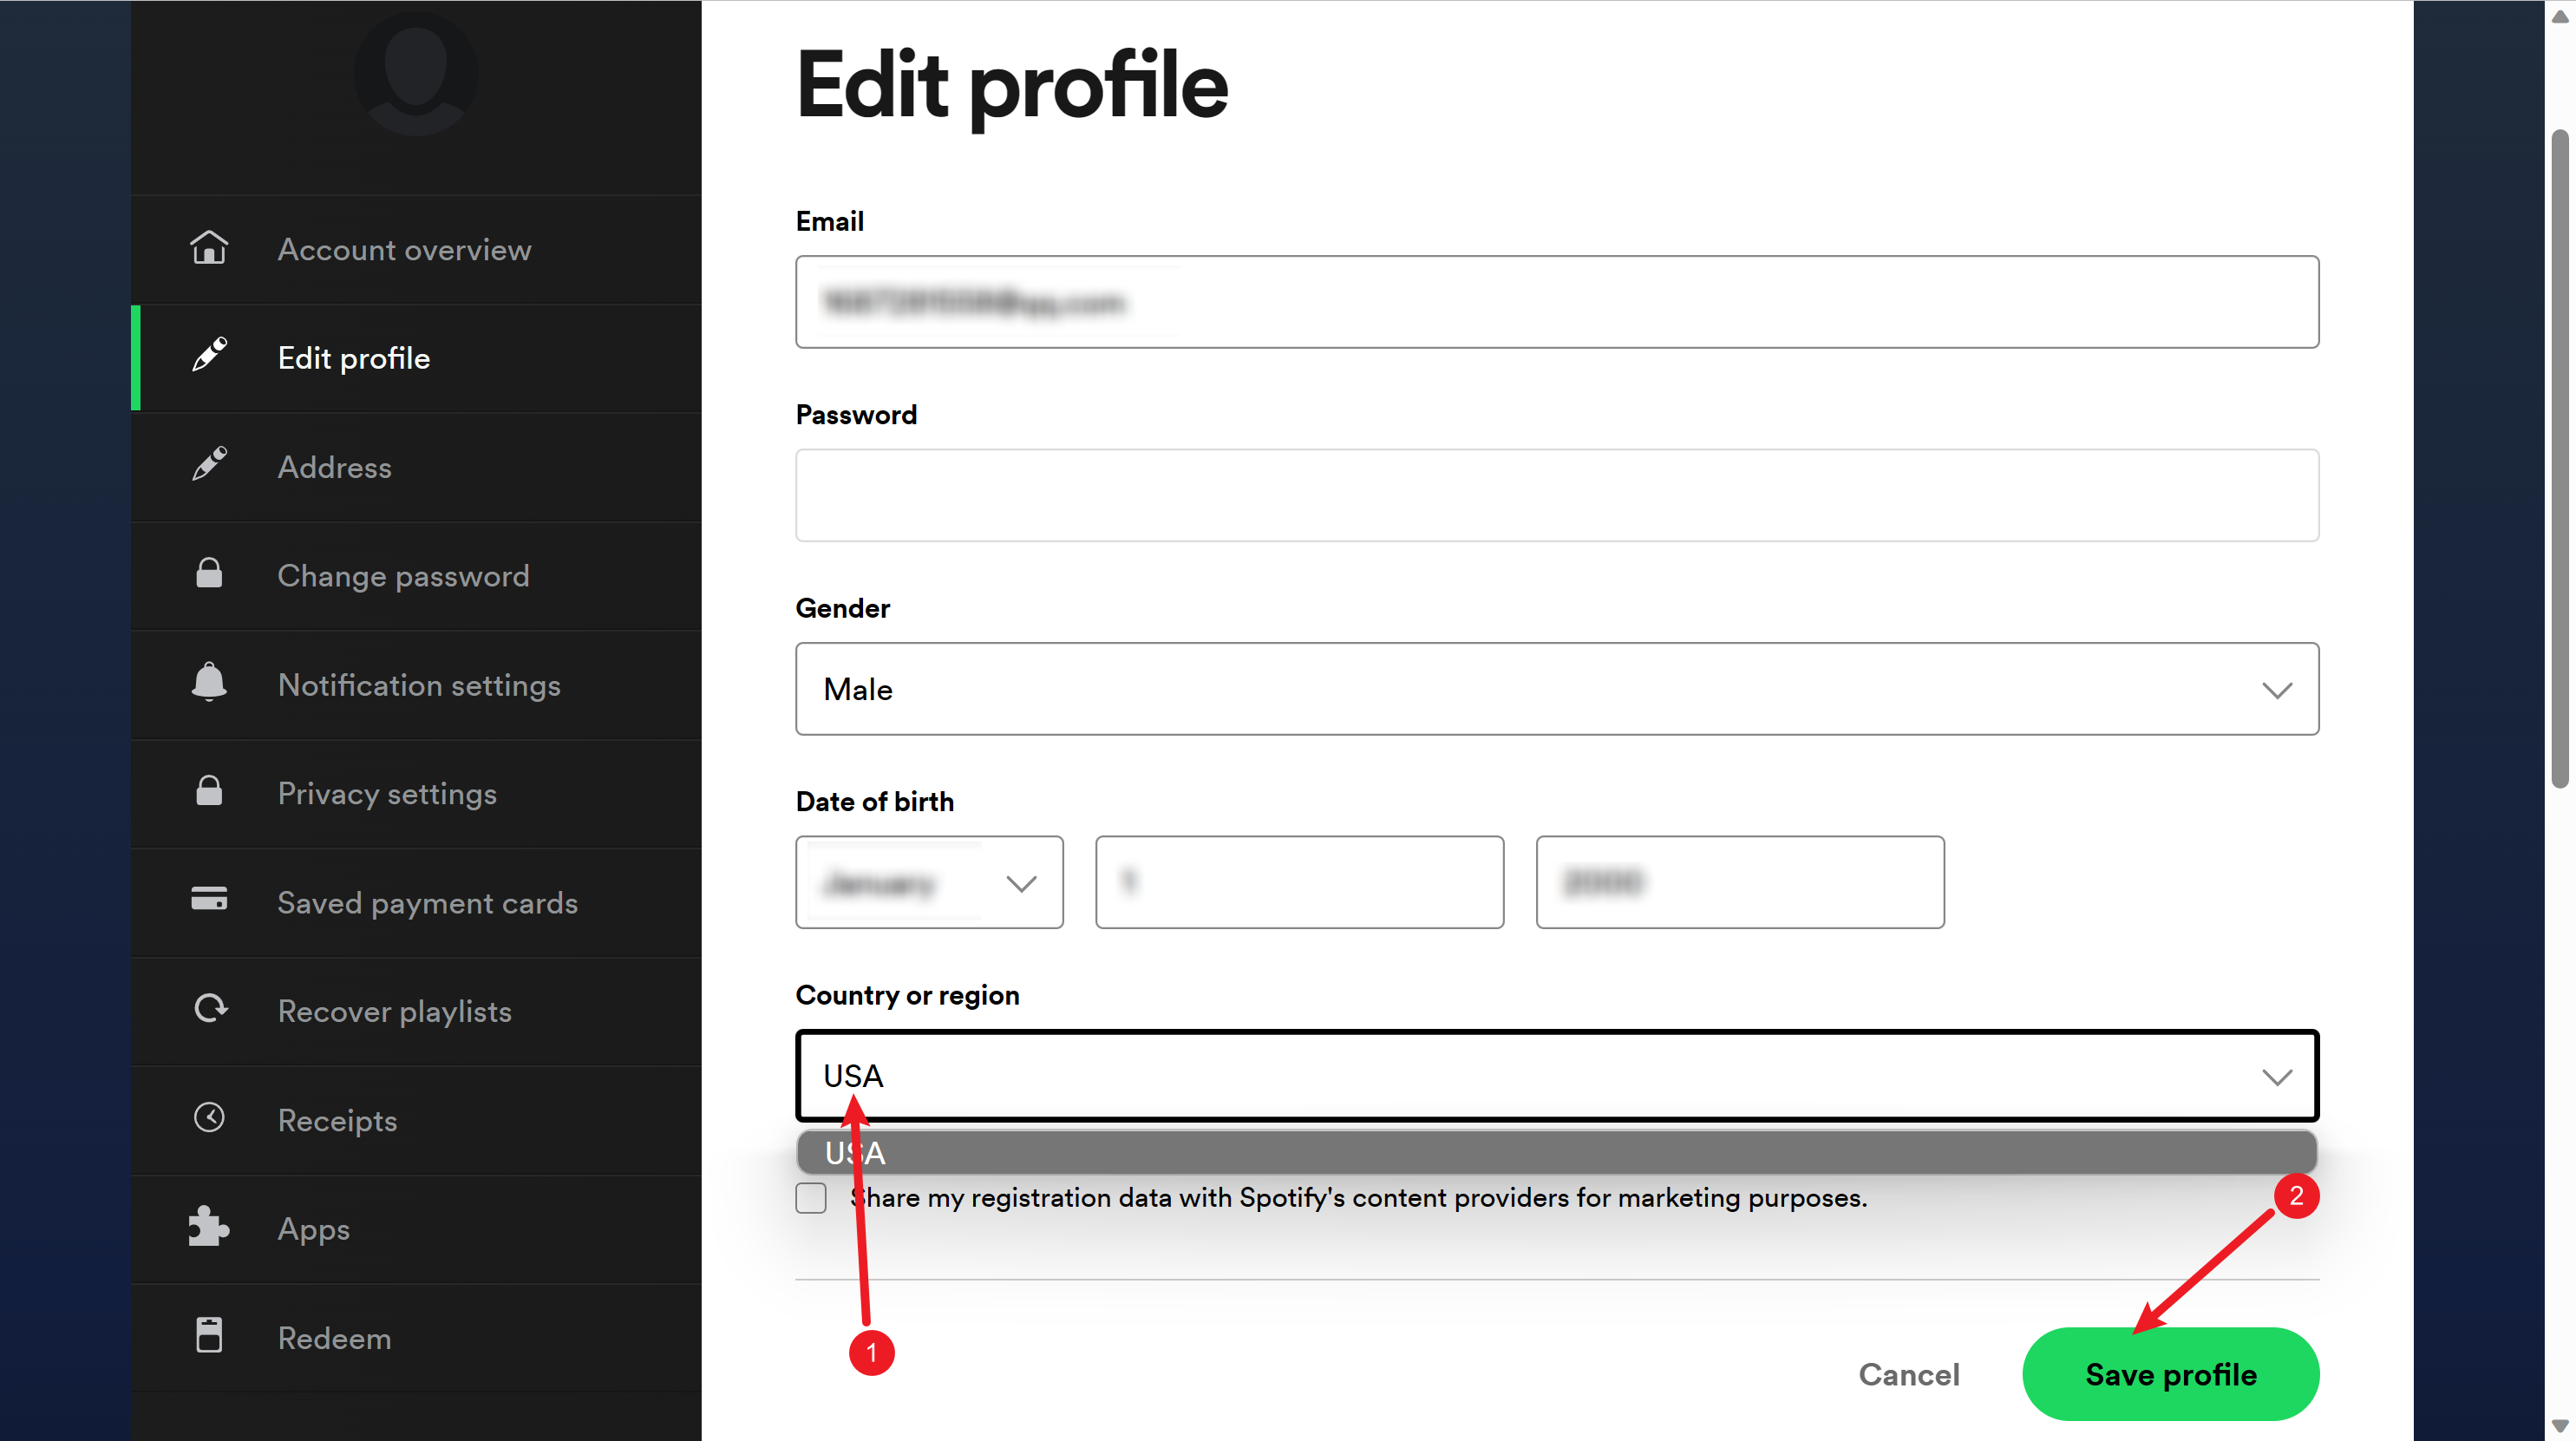Image resolution: width=2576 pixels, height=1441 pixels.
Task: Go to Edit profile sidebar item
Action: coord(354,358)
